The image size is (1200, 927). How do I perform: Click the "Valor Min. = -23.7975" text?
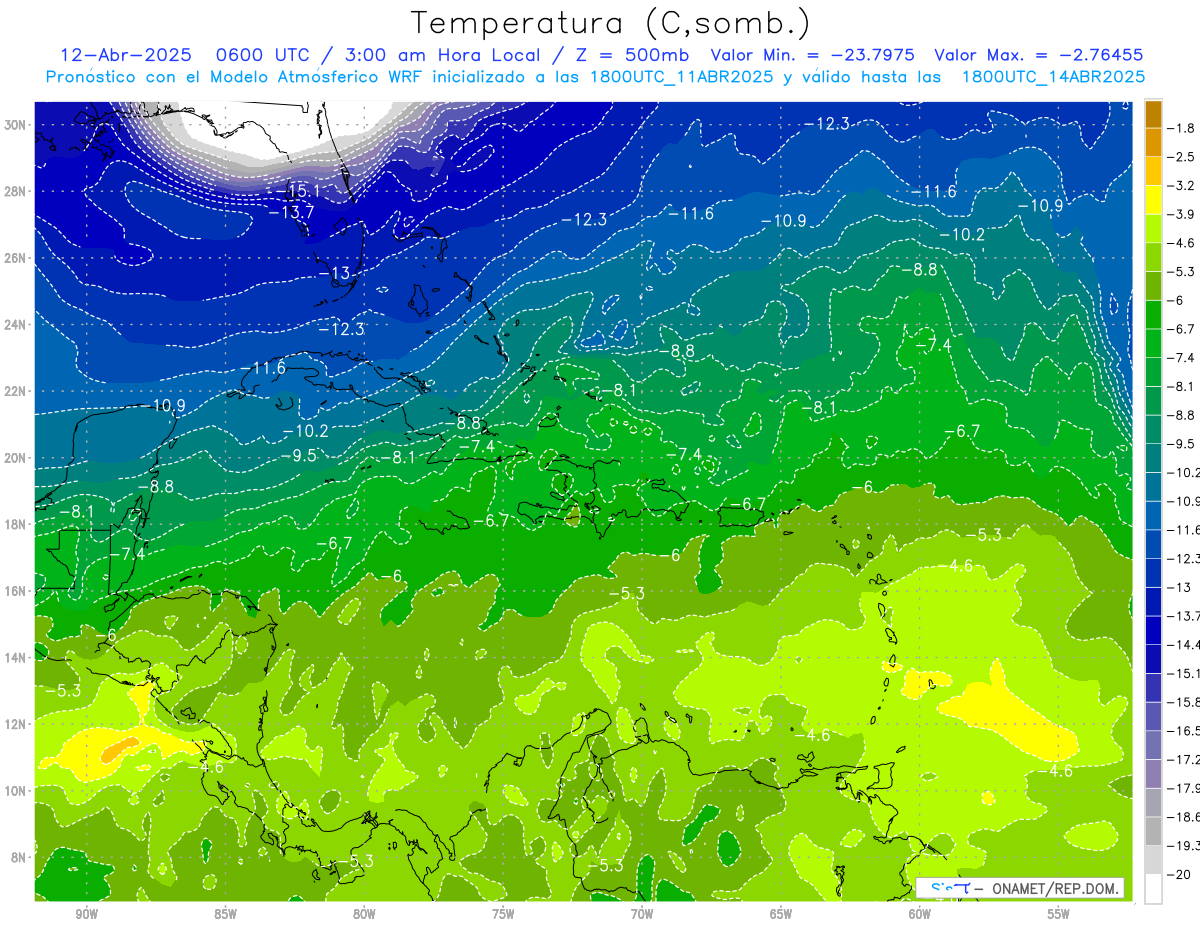pos(815,55)
